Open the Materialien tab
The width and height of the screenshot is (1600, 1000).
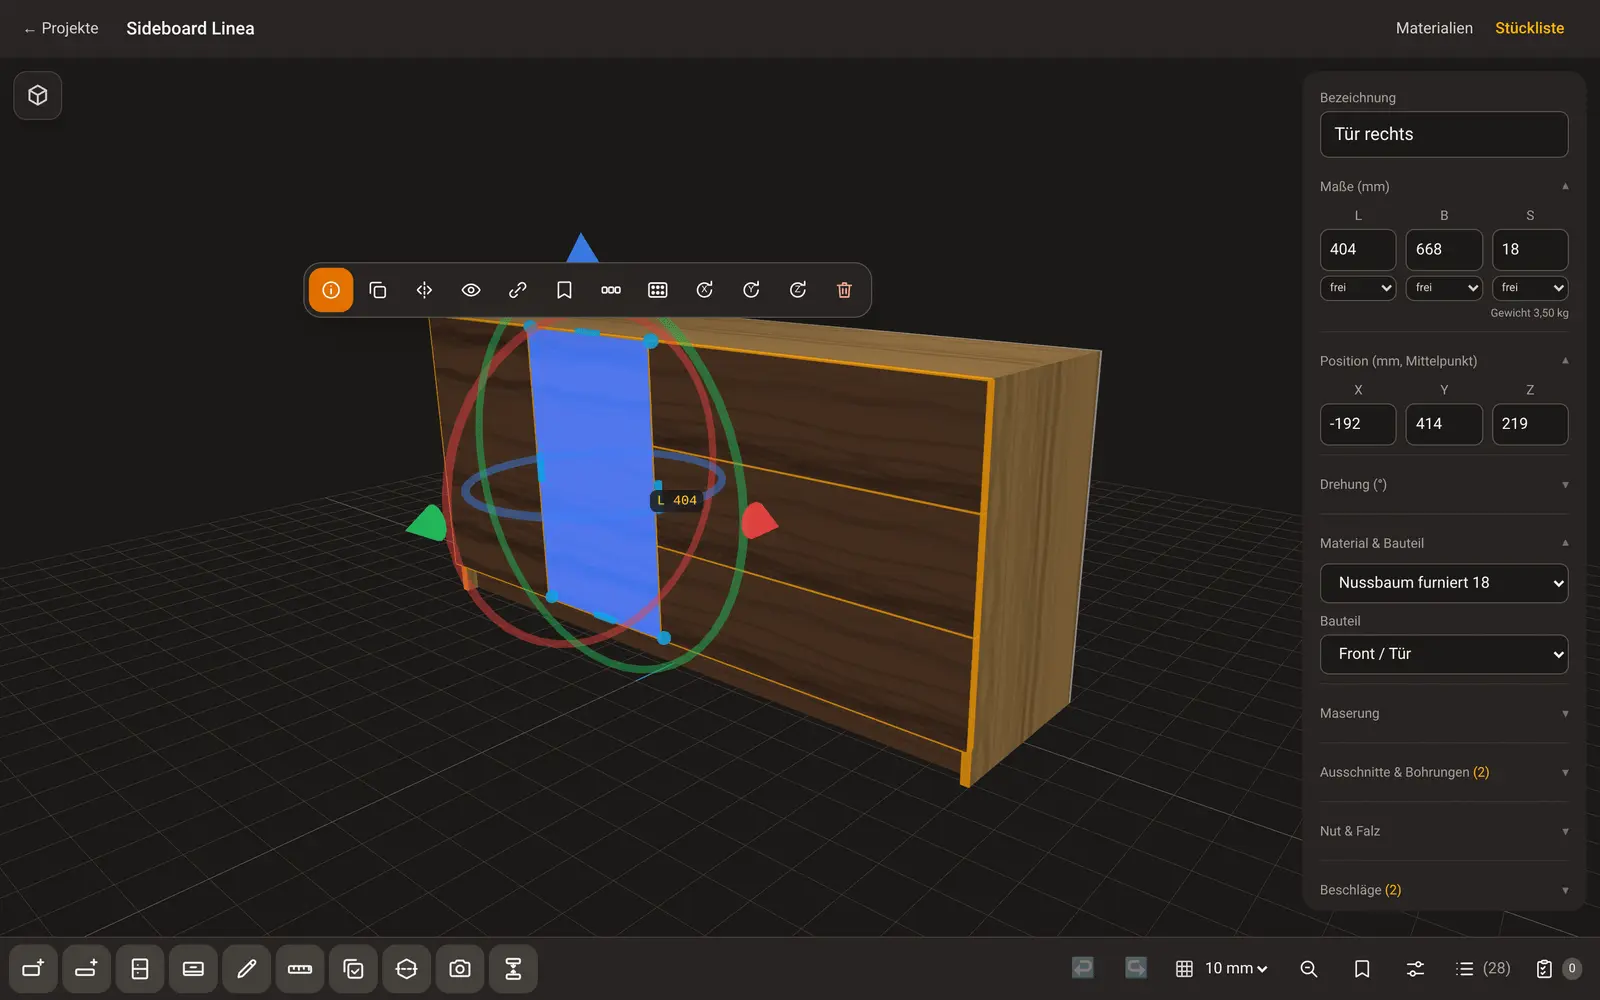pos(1434,28)
